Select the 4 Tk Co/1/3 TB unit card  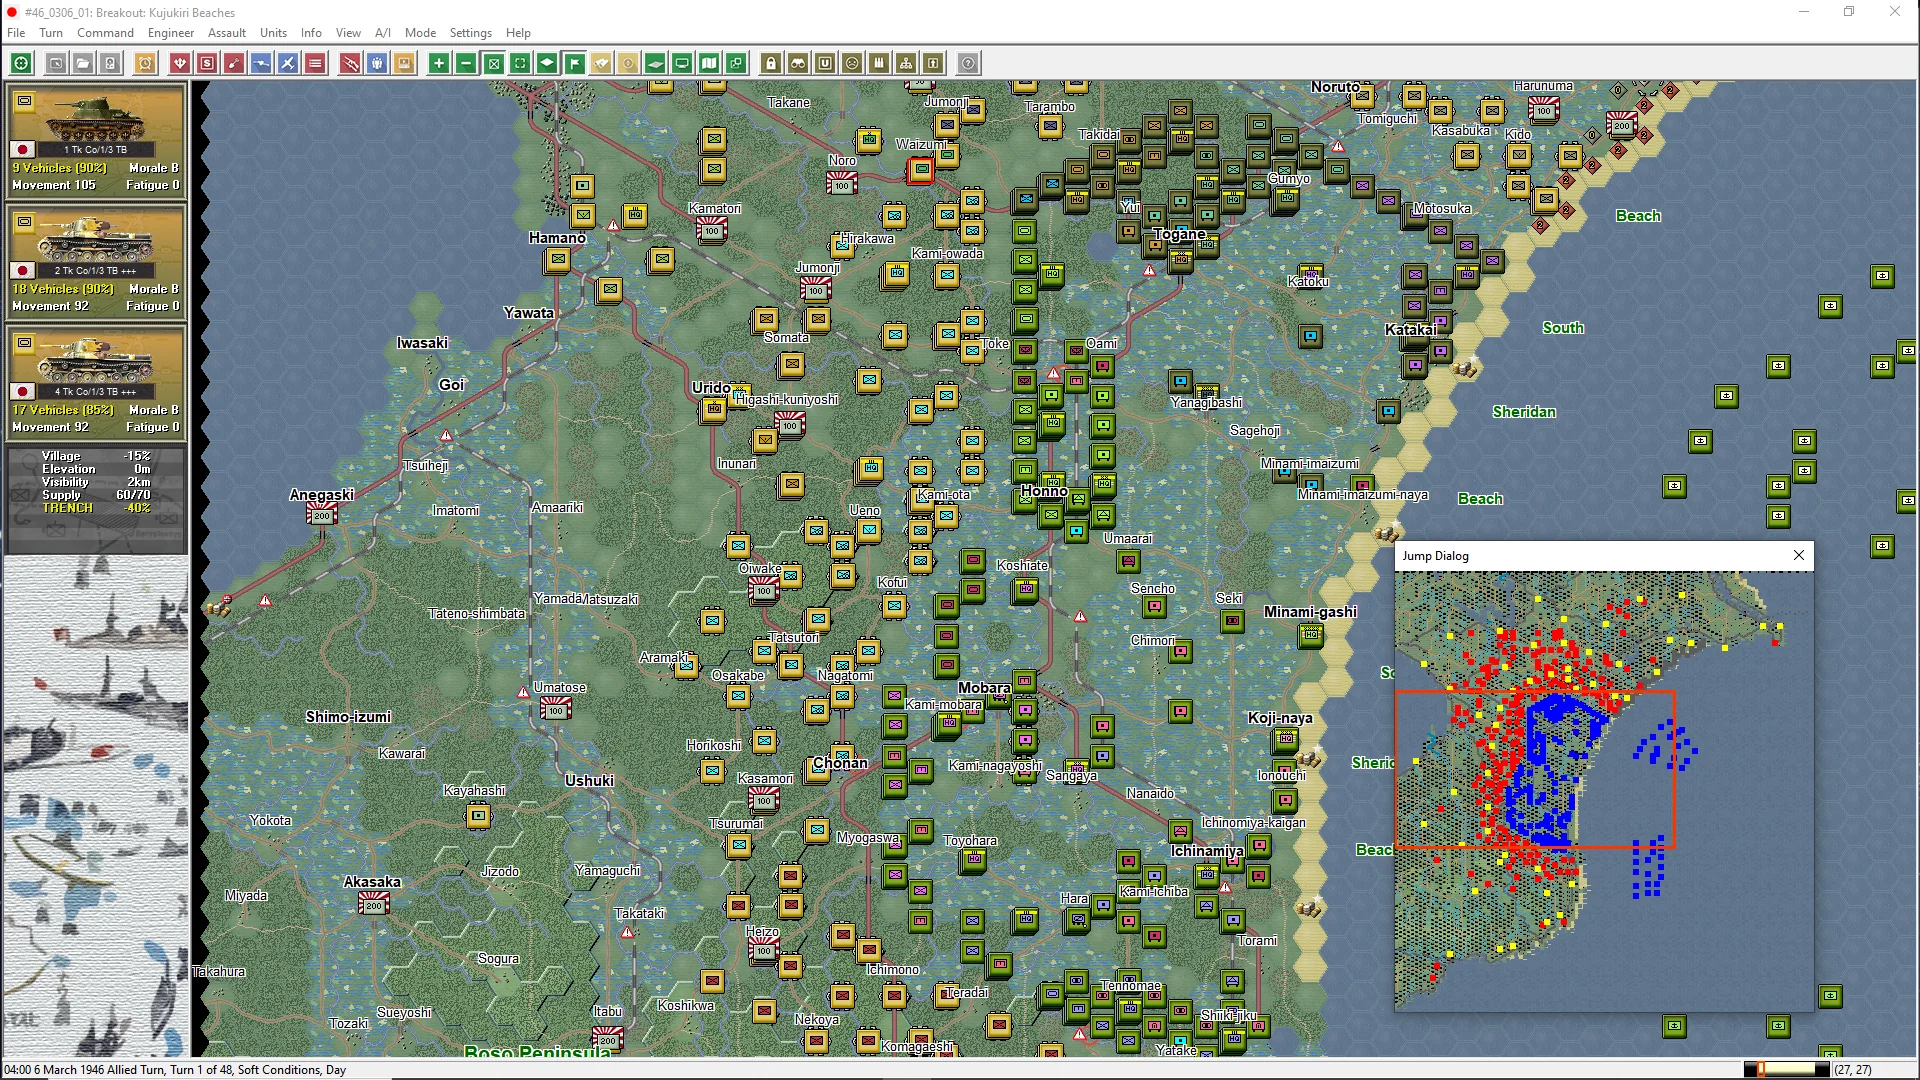click(x=96, y=381)
